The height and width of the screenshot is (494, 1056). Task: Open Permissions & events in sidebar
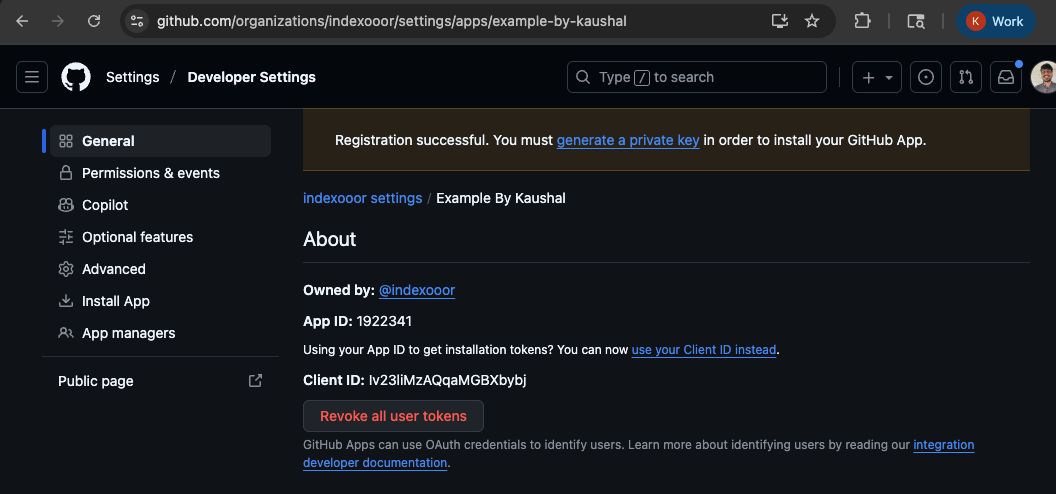coord(160,173)
